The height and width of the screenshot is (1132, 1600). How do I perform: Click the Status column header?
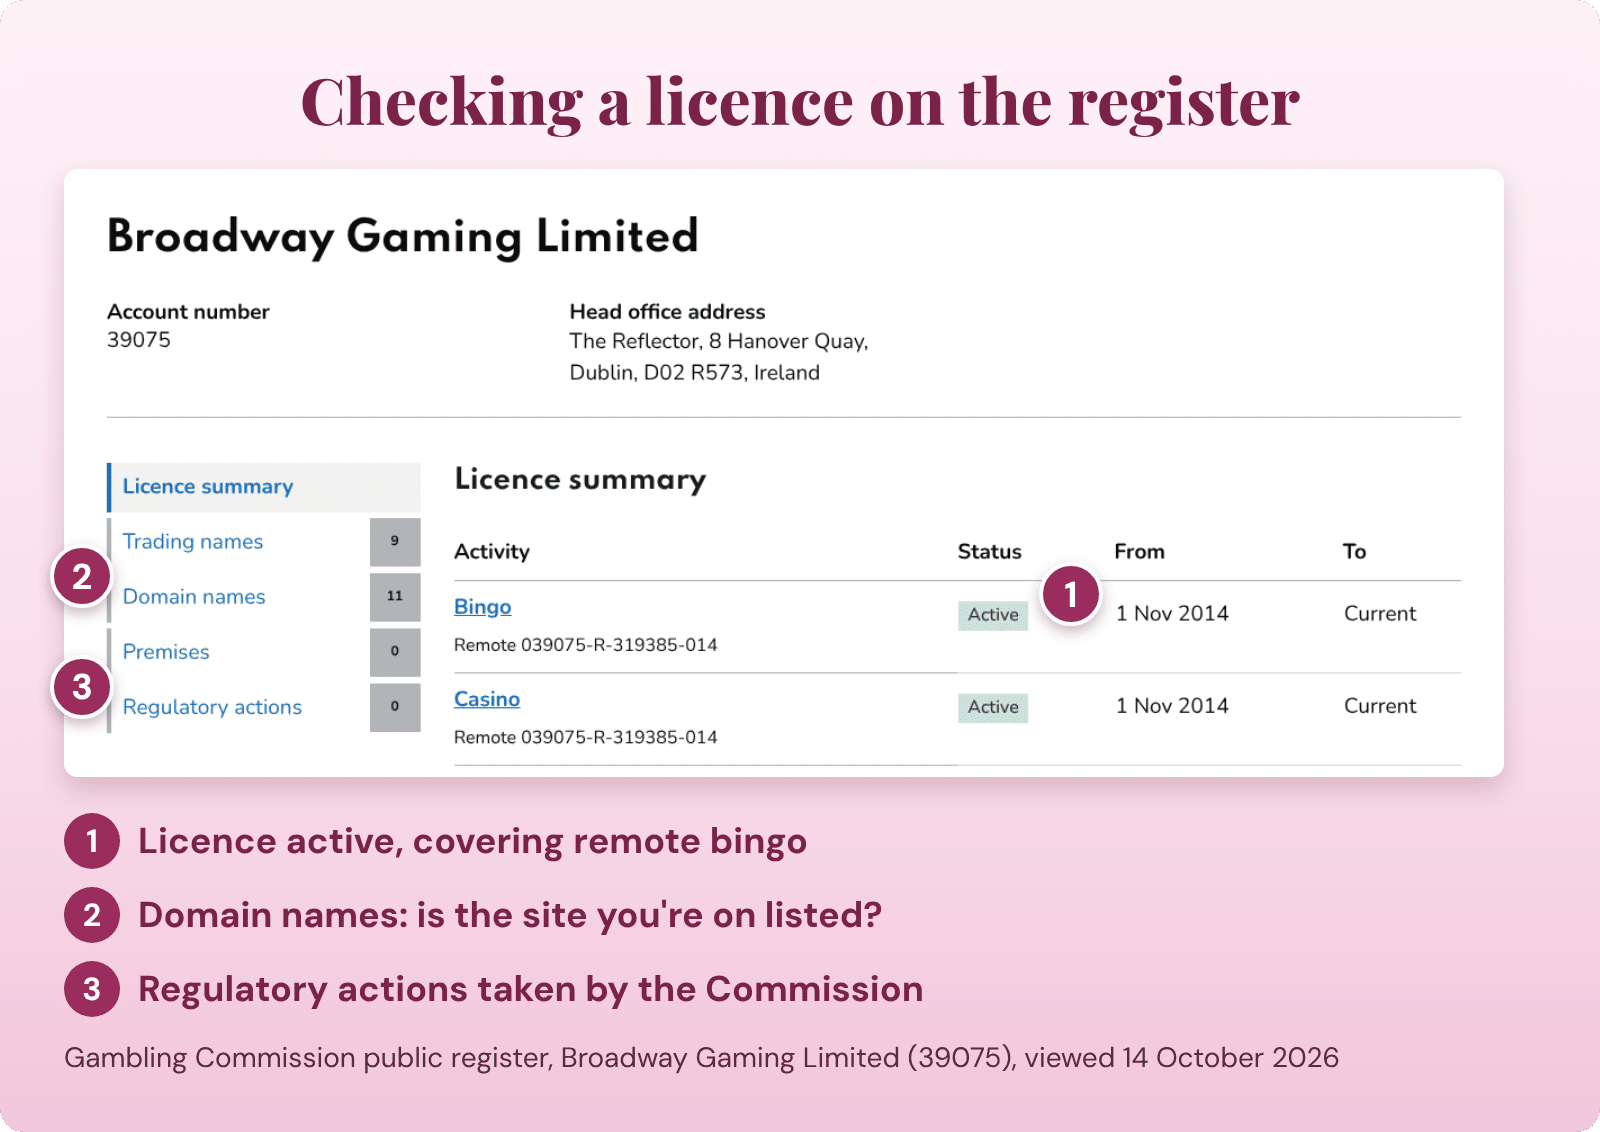point(990,552)
